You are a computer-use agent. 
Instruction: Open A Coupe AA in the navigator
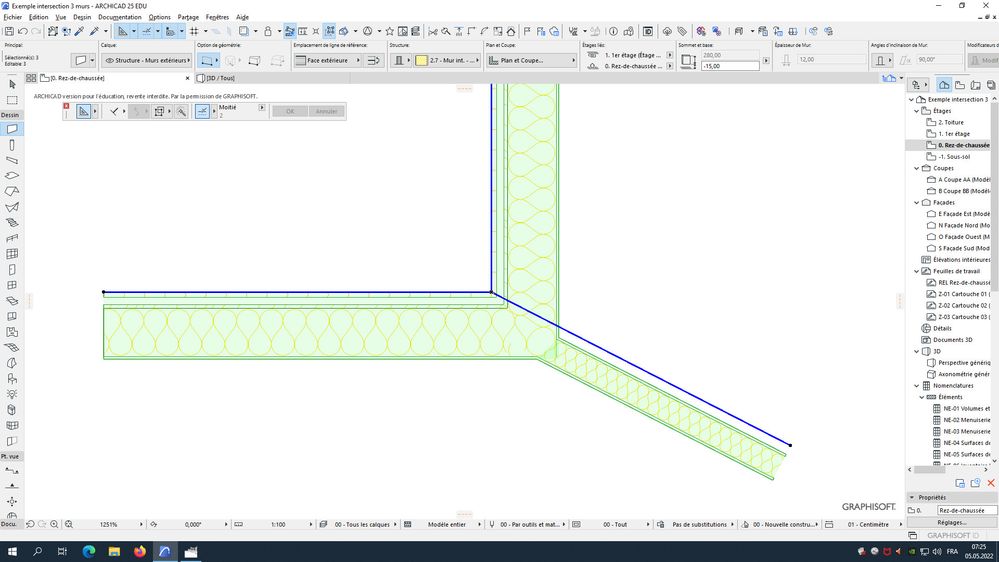tap(959, 180)
